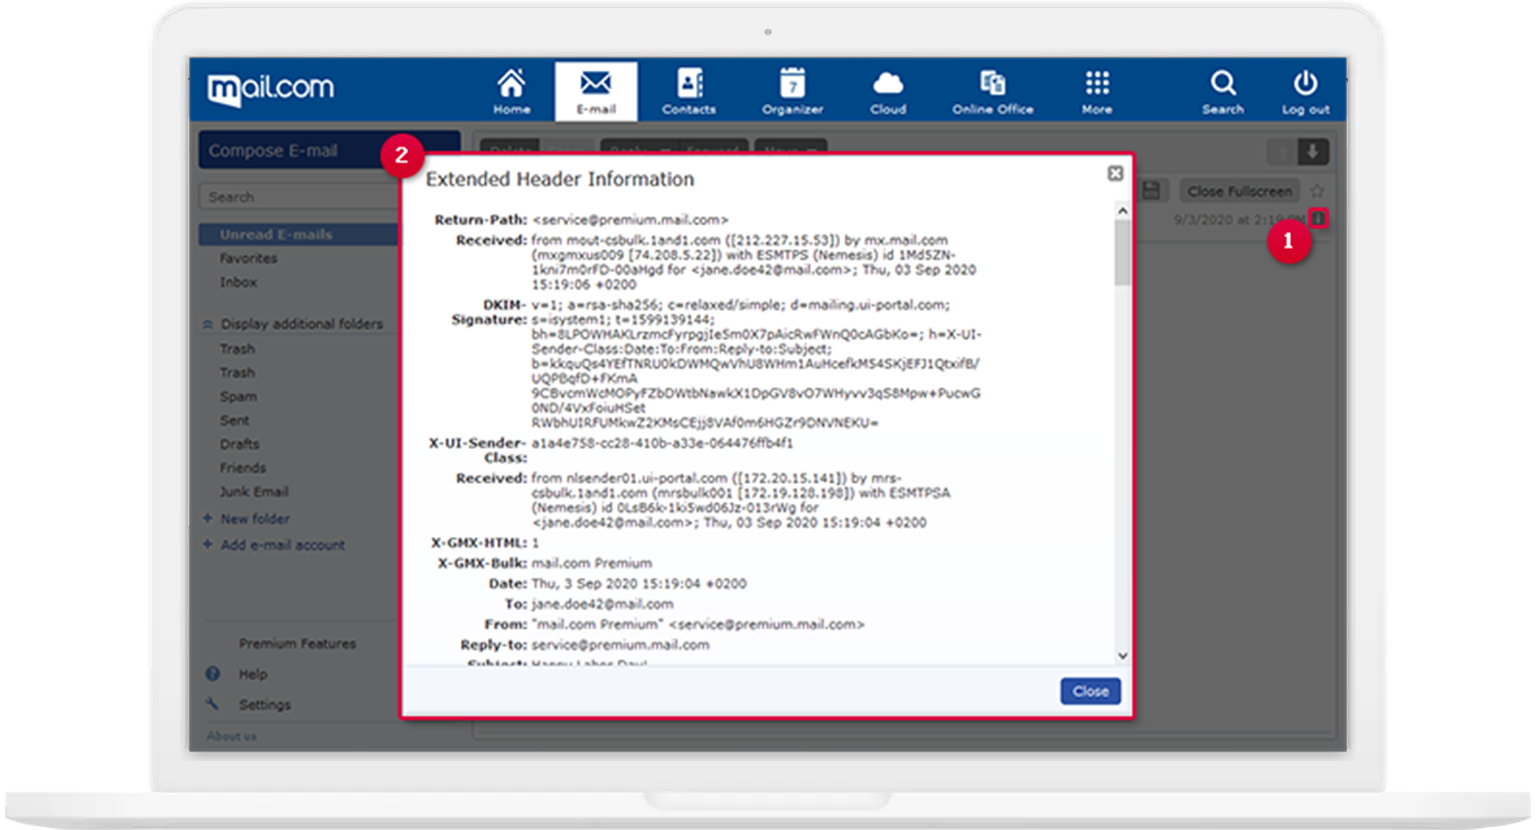Viewport: 1536px width, 830px height.
Task: Mark the e-mail with the star icon
Action: pos(1317,191)
